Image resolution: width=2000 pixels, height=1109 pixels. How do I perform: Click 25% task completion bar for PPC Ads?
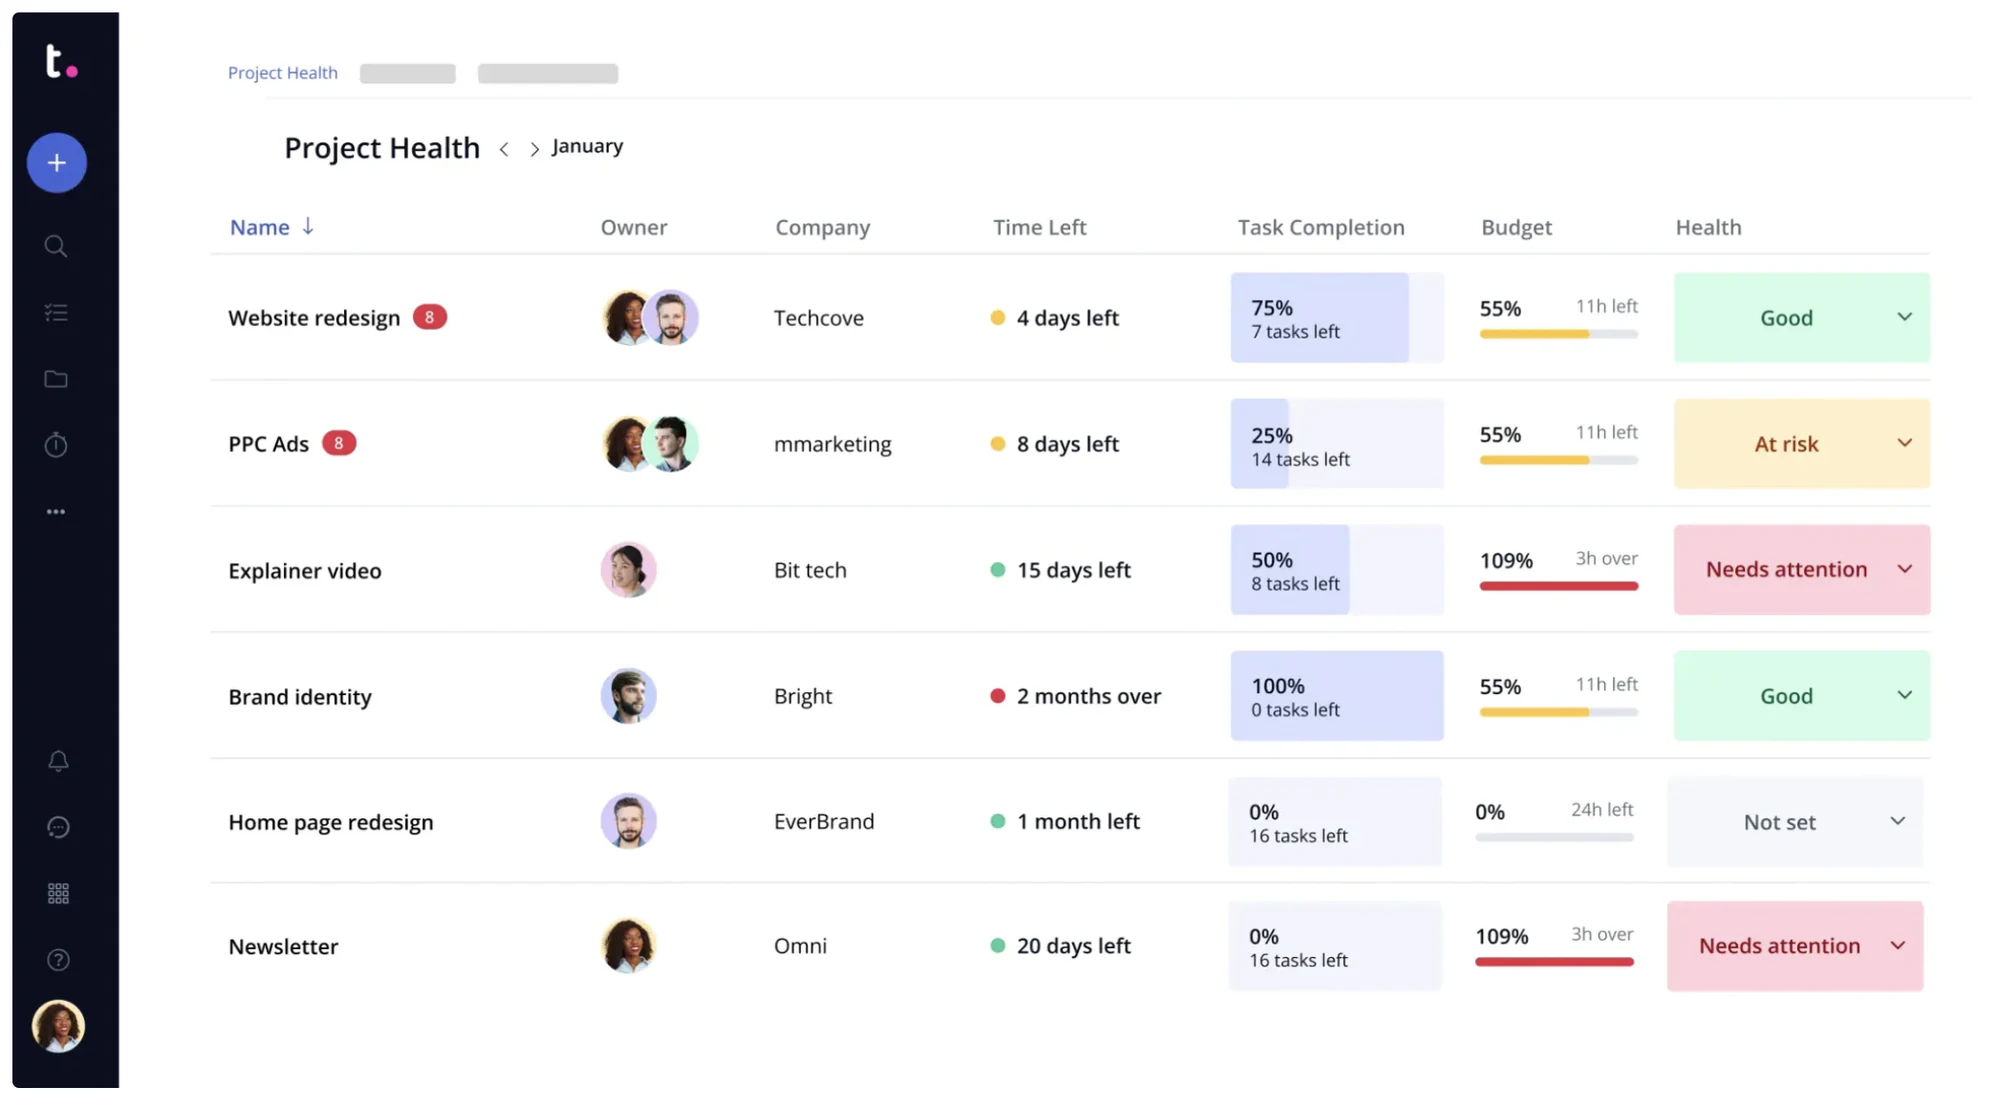[x=1337, y=443]
